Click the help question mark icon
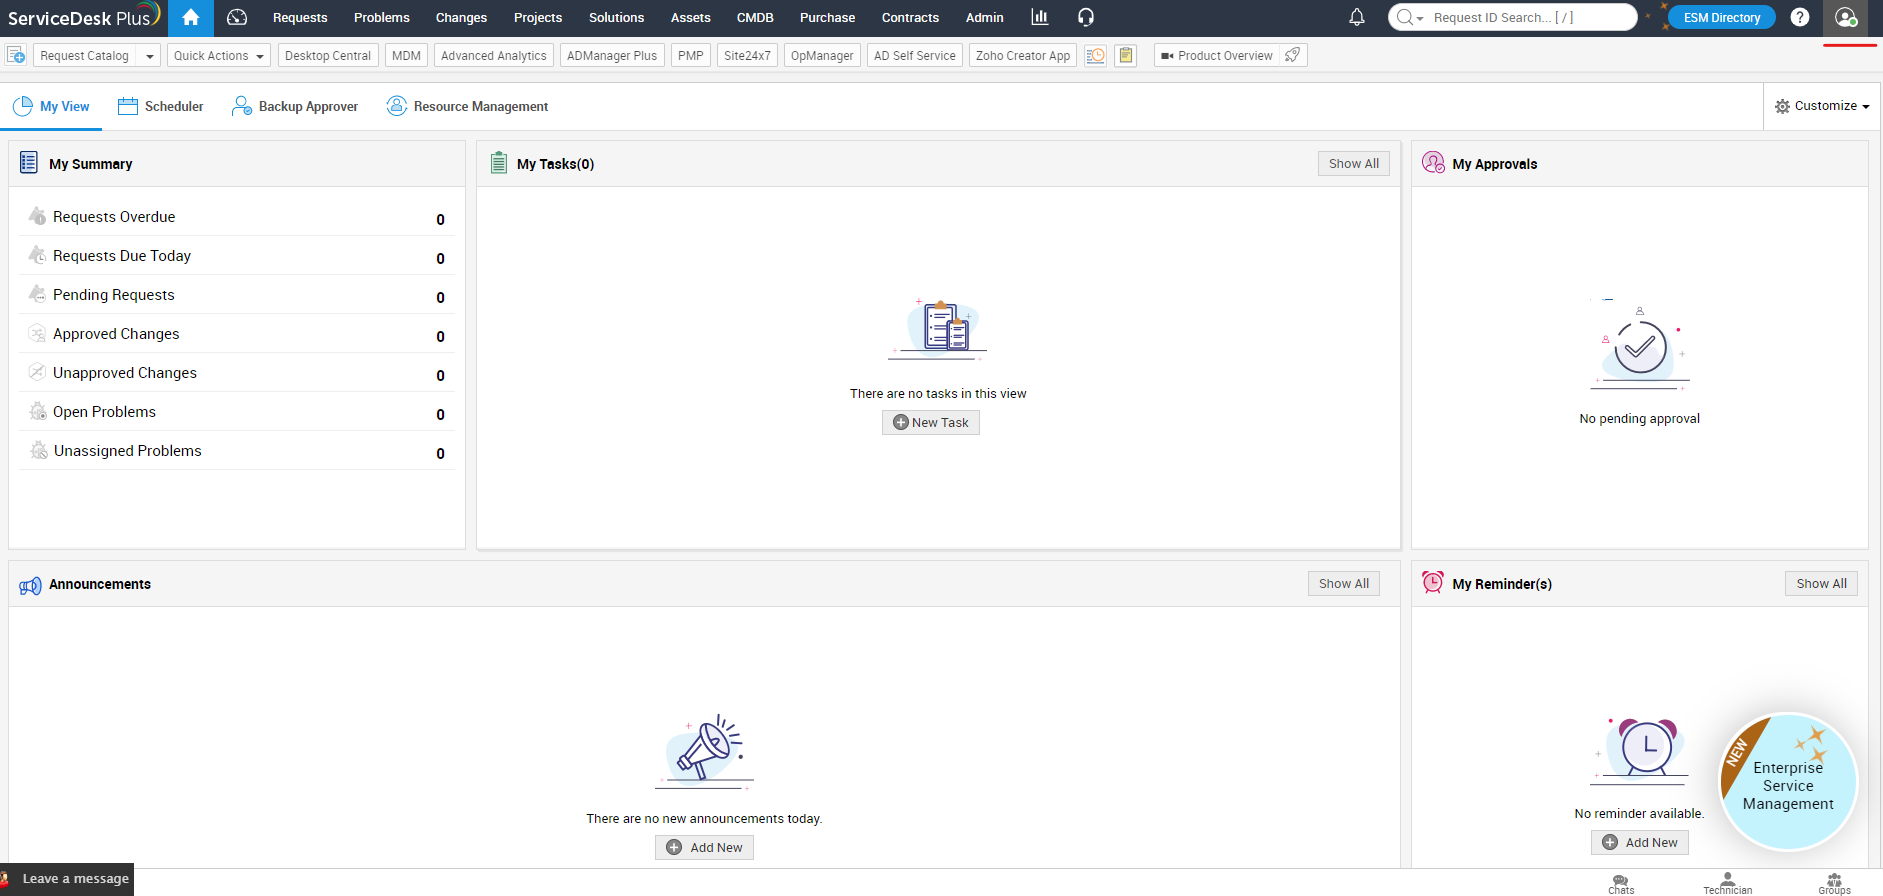Screen dimensions: 1883x896 pyautogui.click(x=1800, y=18)
